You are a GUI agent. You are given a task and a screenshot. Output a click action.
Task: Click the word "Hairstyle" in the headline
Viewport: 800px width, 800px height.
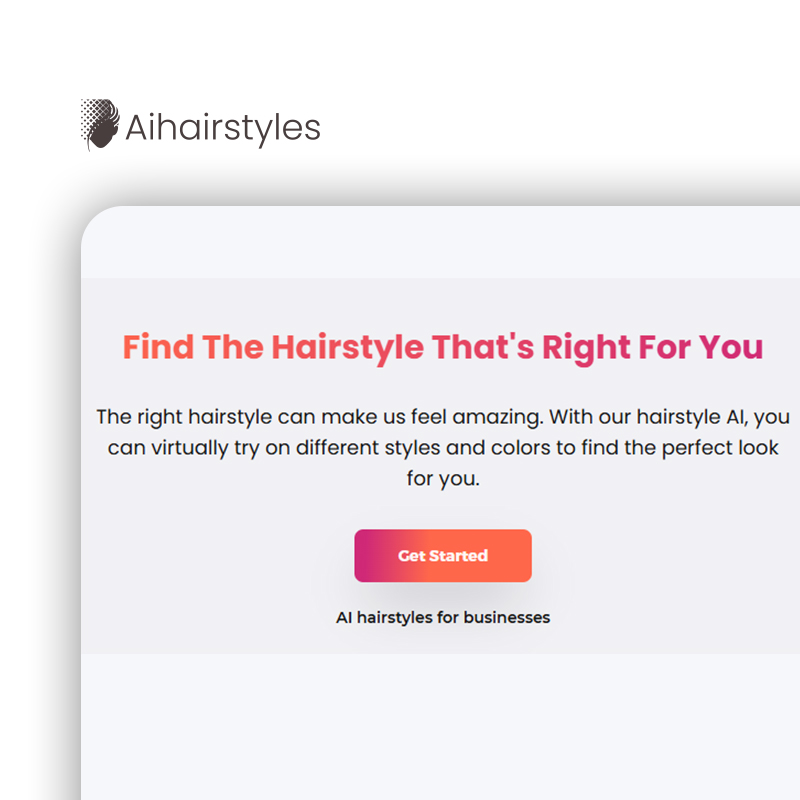pyautogui.click(x=347, y=348)
